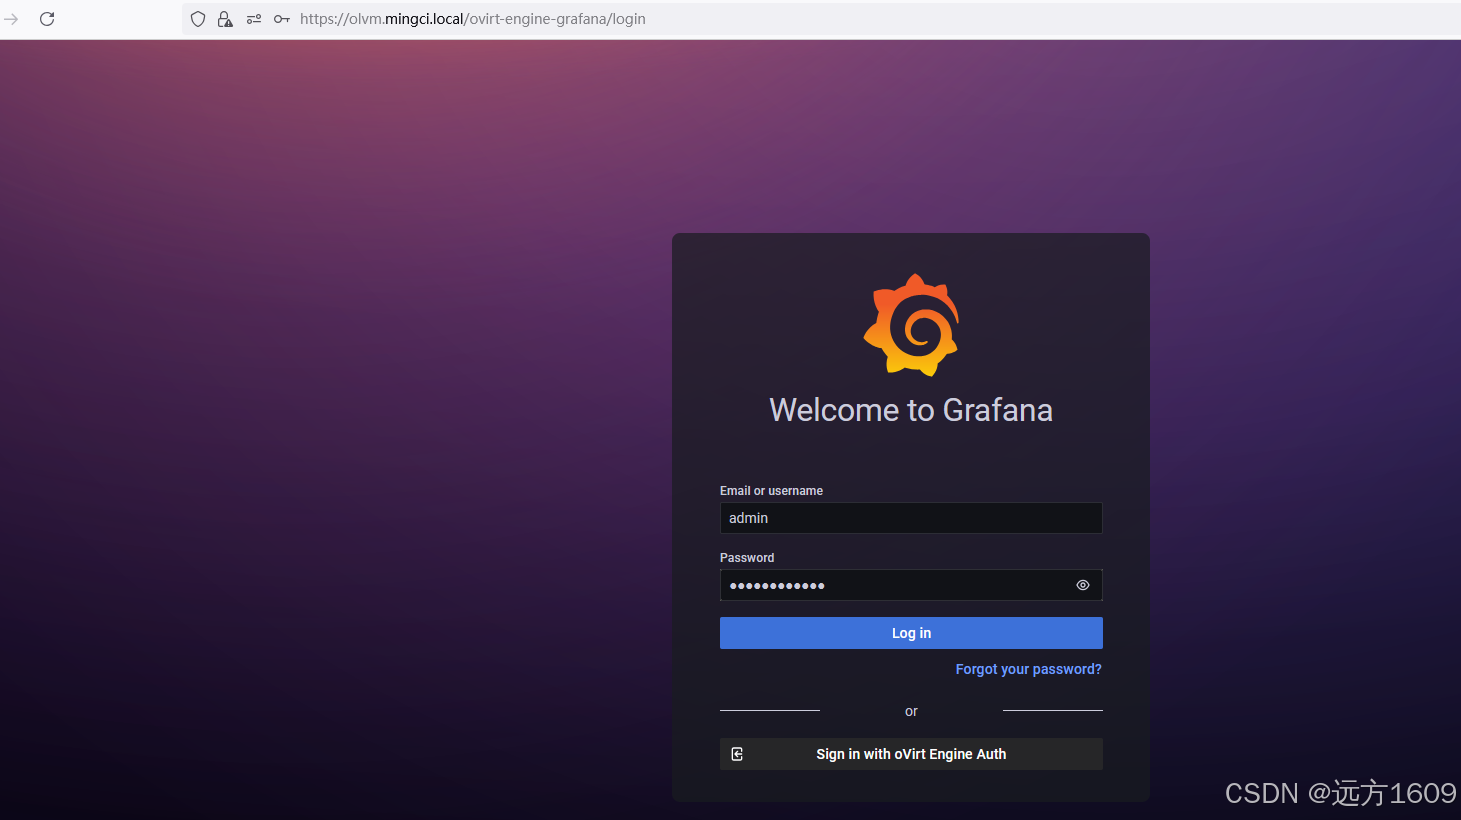
Task: Show password with the eye icon
Action: [x=1083, y=585]
